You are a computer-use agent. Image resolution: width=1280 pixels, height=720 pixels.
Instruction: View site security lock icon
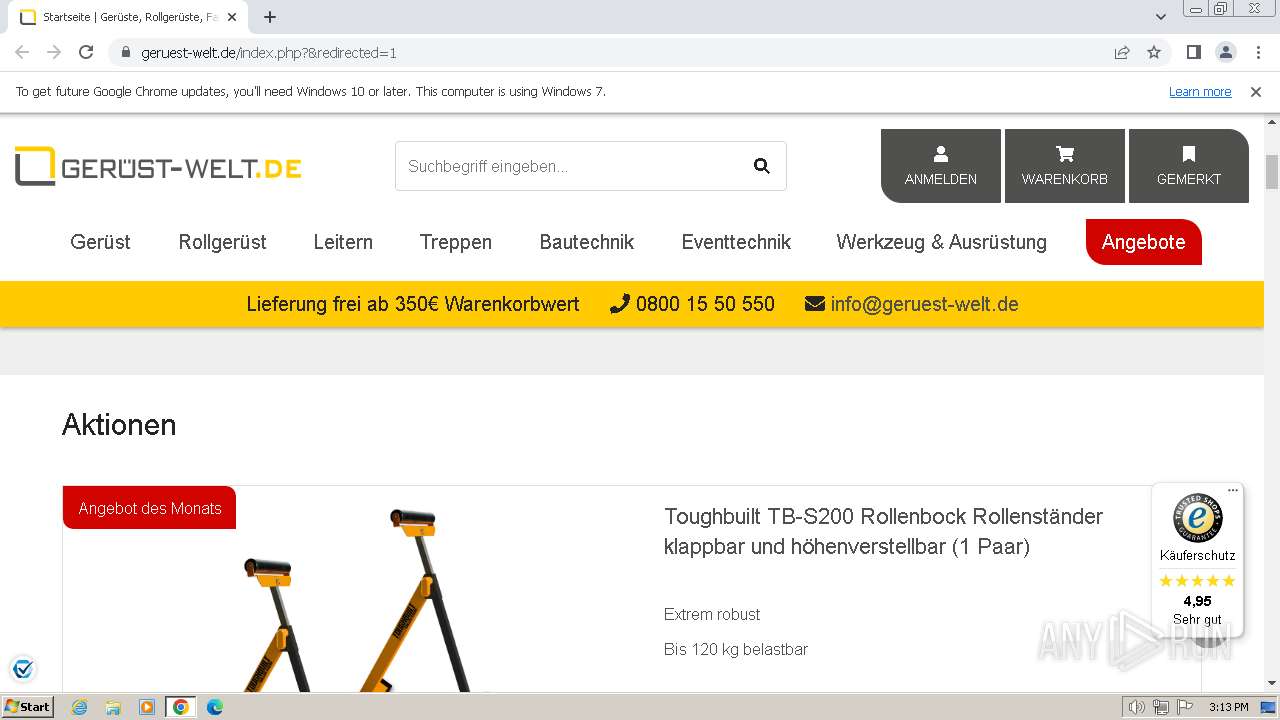(126, 53)
